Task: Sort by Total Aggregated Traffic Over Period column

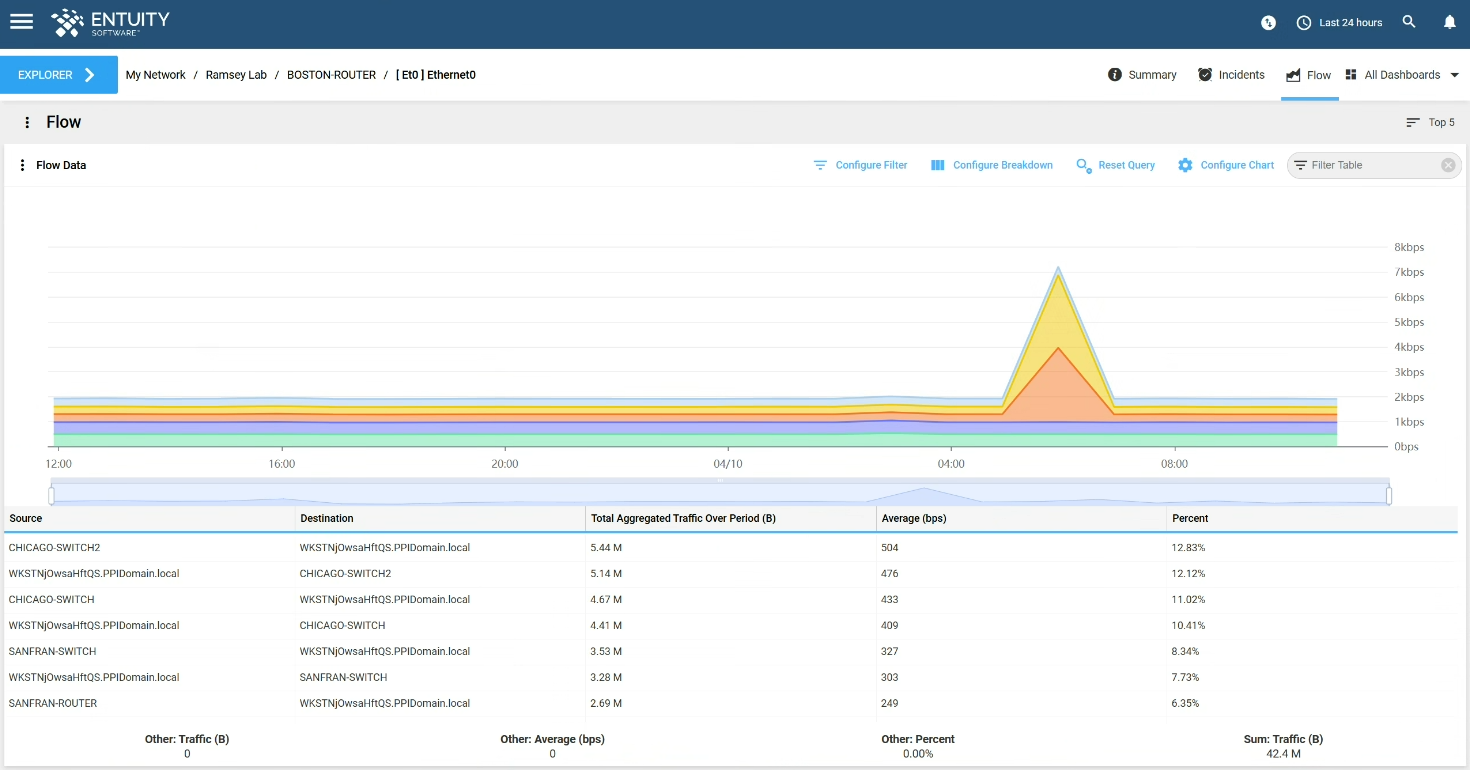Action: pyautogui.click(x=683, y=518)
